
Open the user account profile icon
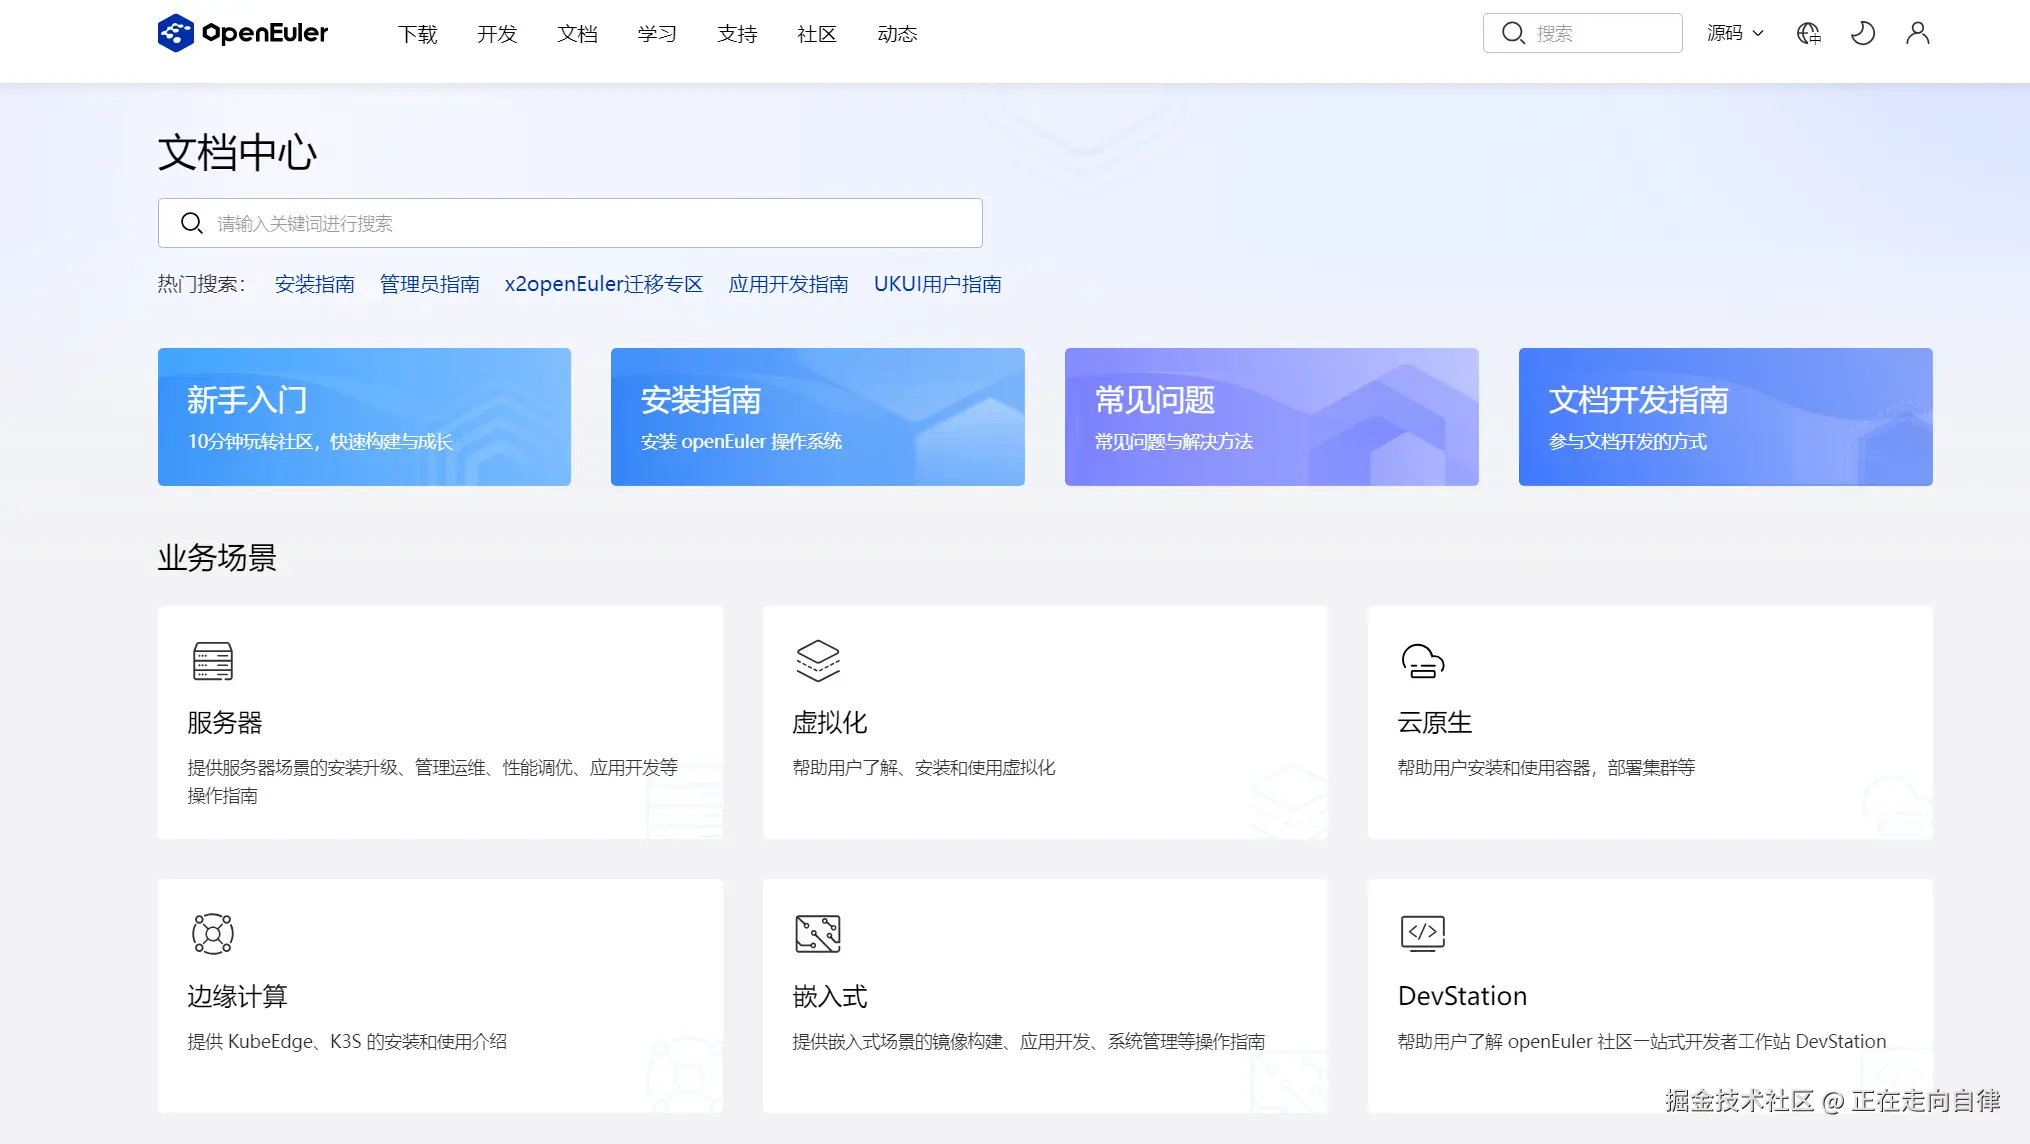(x=1917, y=33)
